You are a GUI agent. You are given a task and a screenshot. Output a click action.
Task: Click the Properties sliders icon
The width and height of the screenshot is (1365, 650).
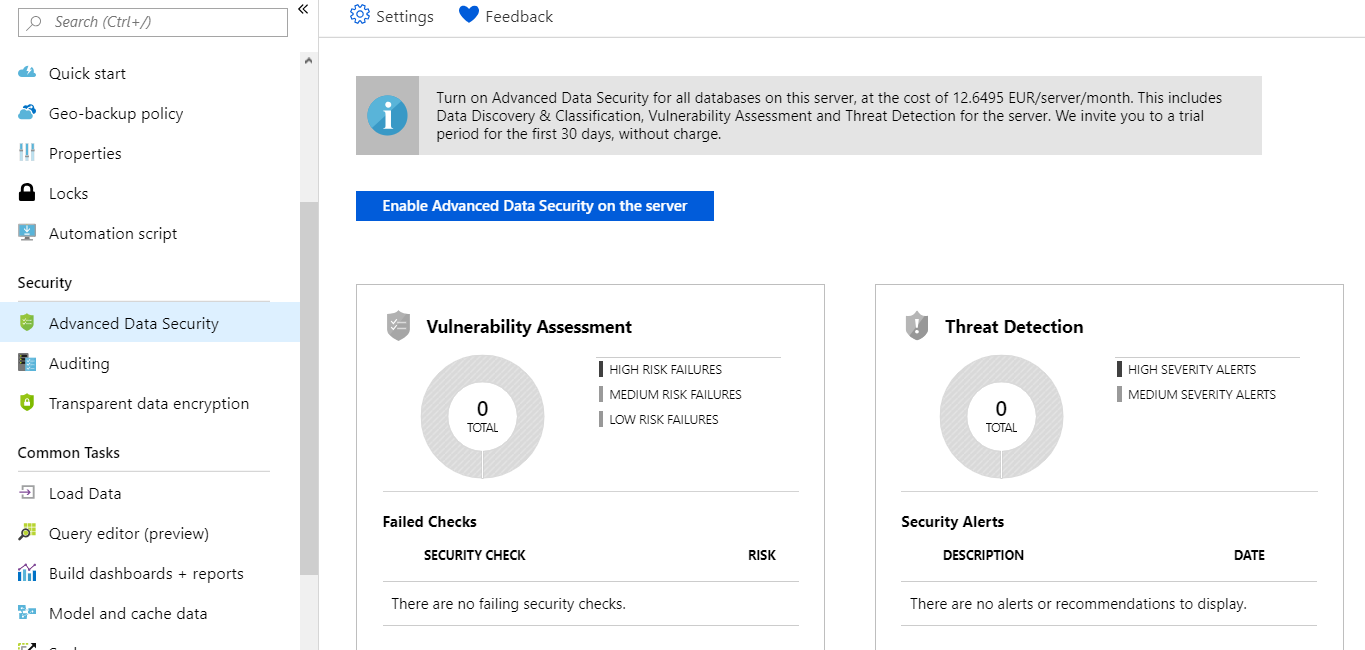tap(28, 153)
